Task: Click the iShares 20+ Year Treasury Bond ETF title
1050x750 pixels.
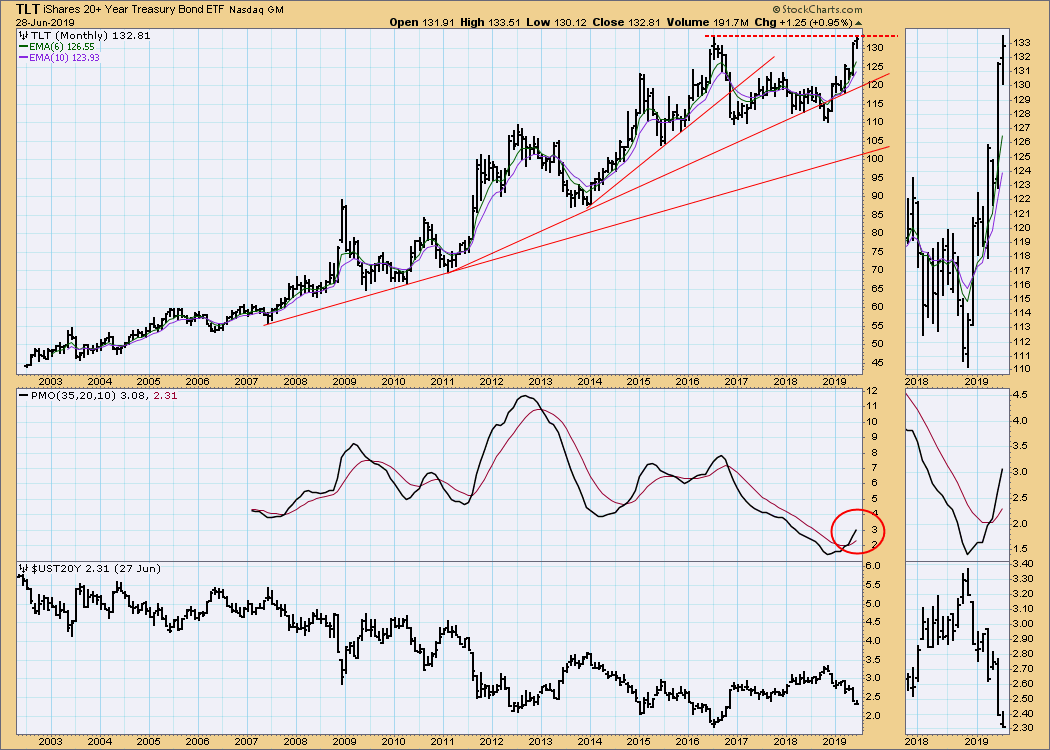Action: (x=134, y=10)
